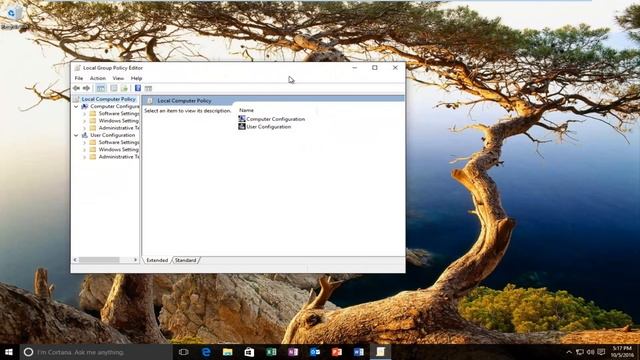Screen dimensions: 640x360
Task: Open the Help menu
Action: pyautogui.click(x=136, y=78)
